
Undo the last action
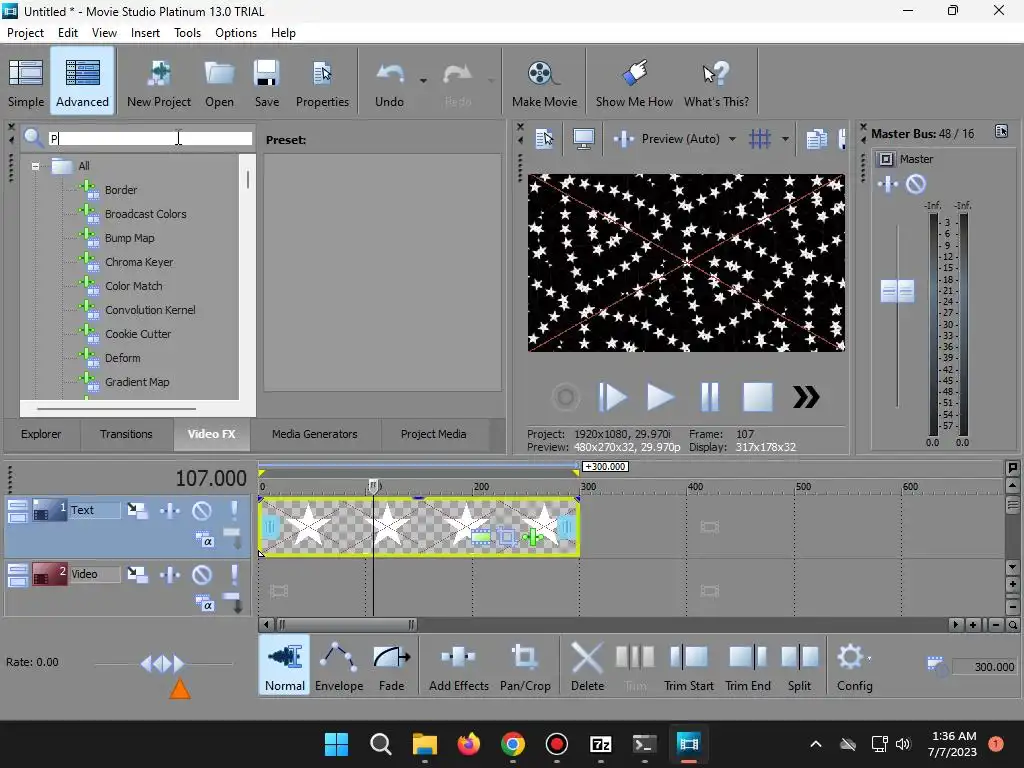389,82
